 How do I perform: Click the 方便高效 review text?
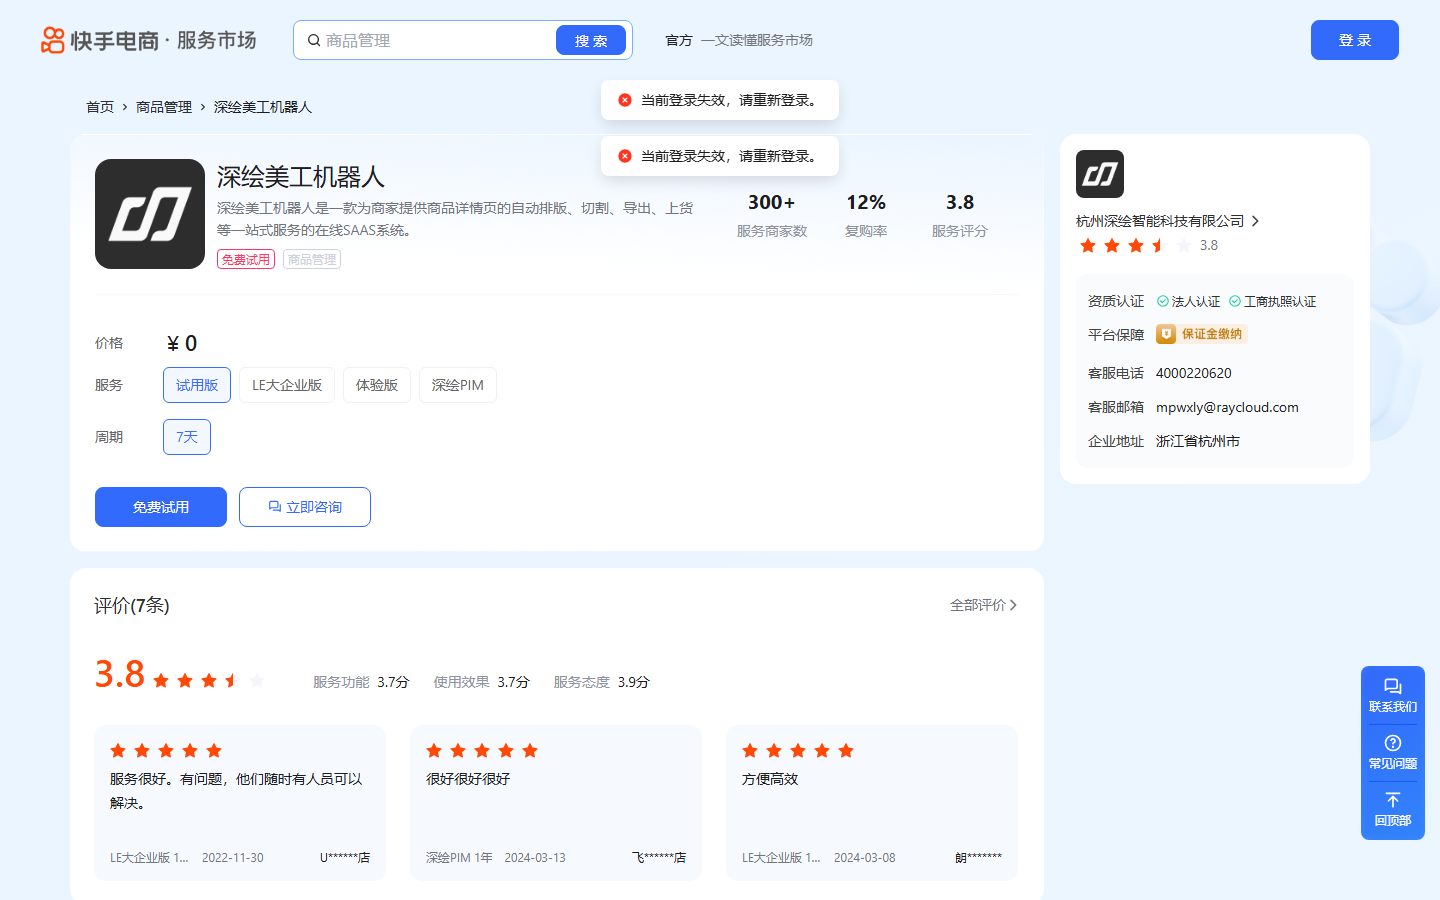(x=770, y=779)
